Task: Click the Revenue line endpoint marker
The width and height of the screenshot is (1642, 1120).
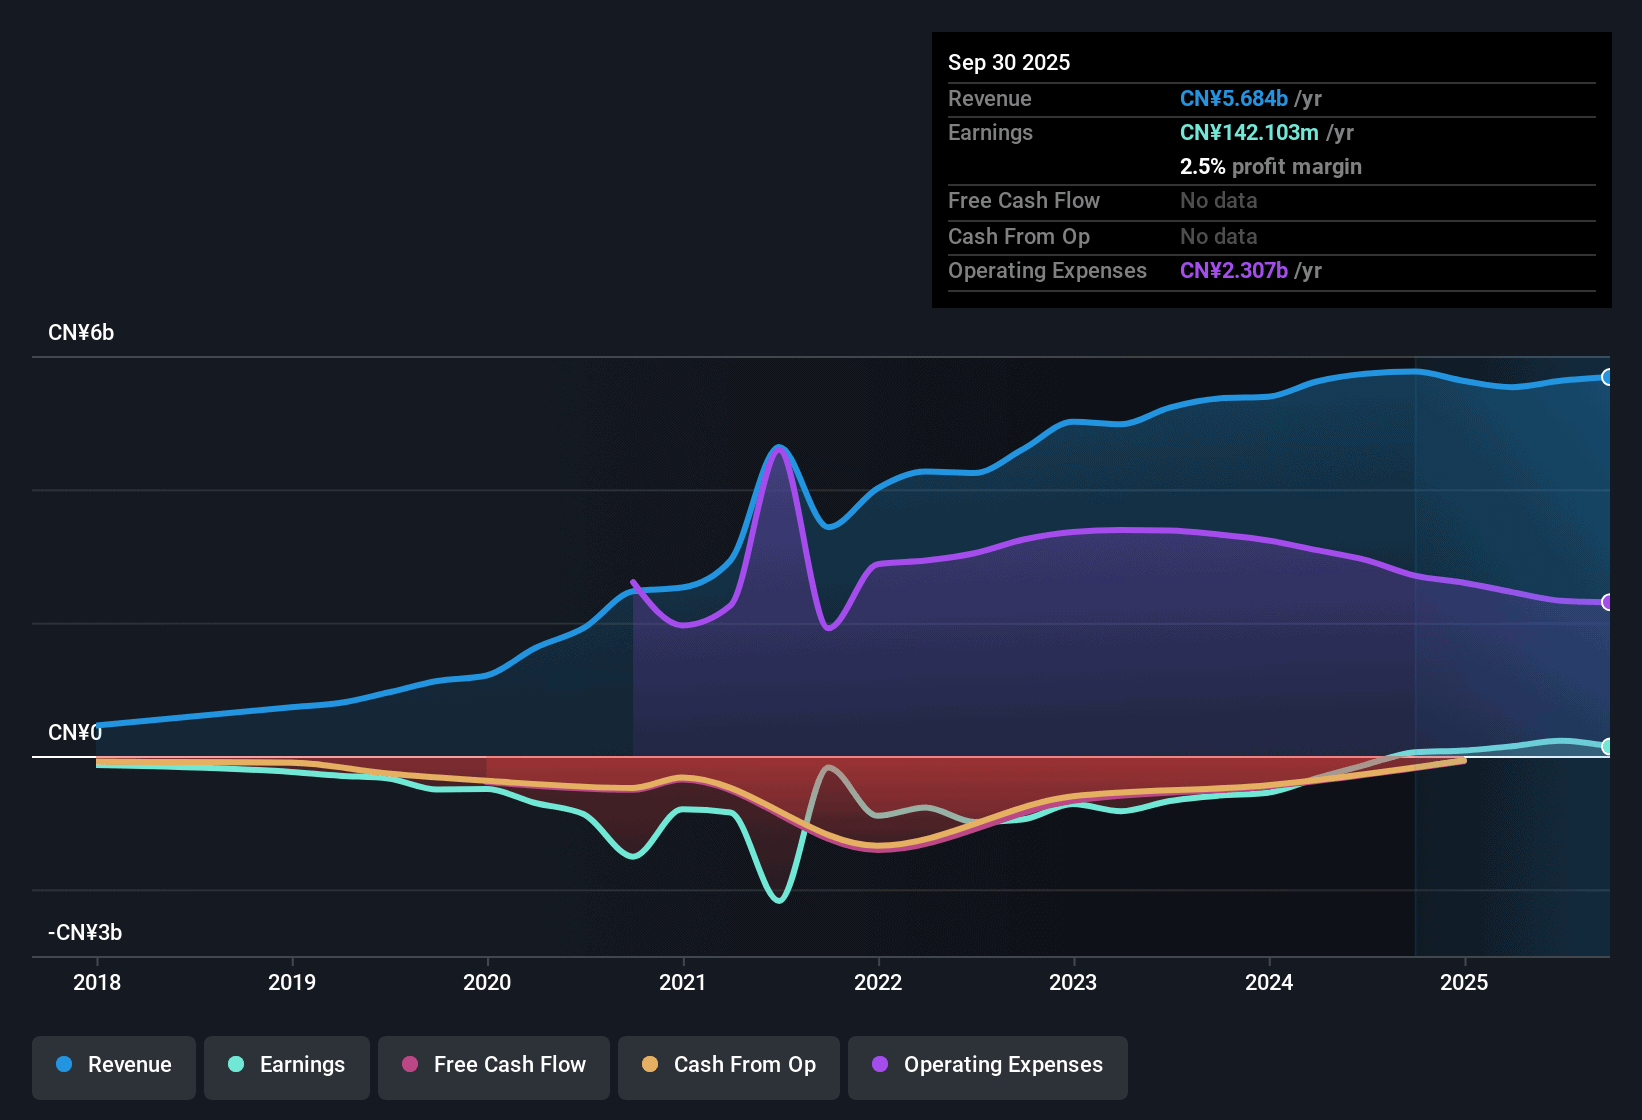Action: [x=1607, y=377]
